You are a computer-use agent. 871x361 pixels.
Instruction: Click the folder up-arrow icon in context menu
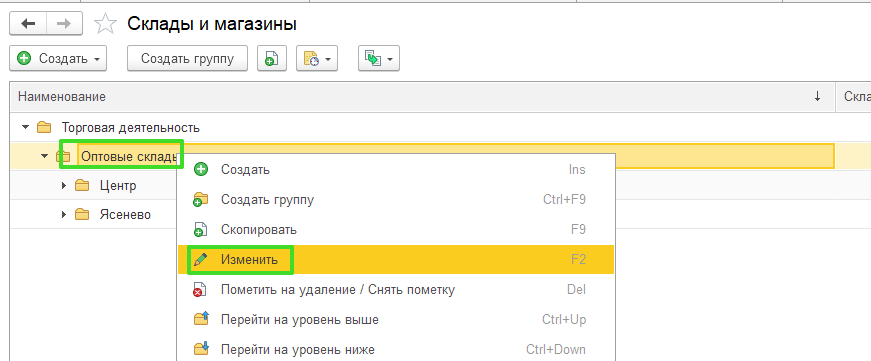click(201, 319)
